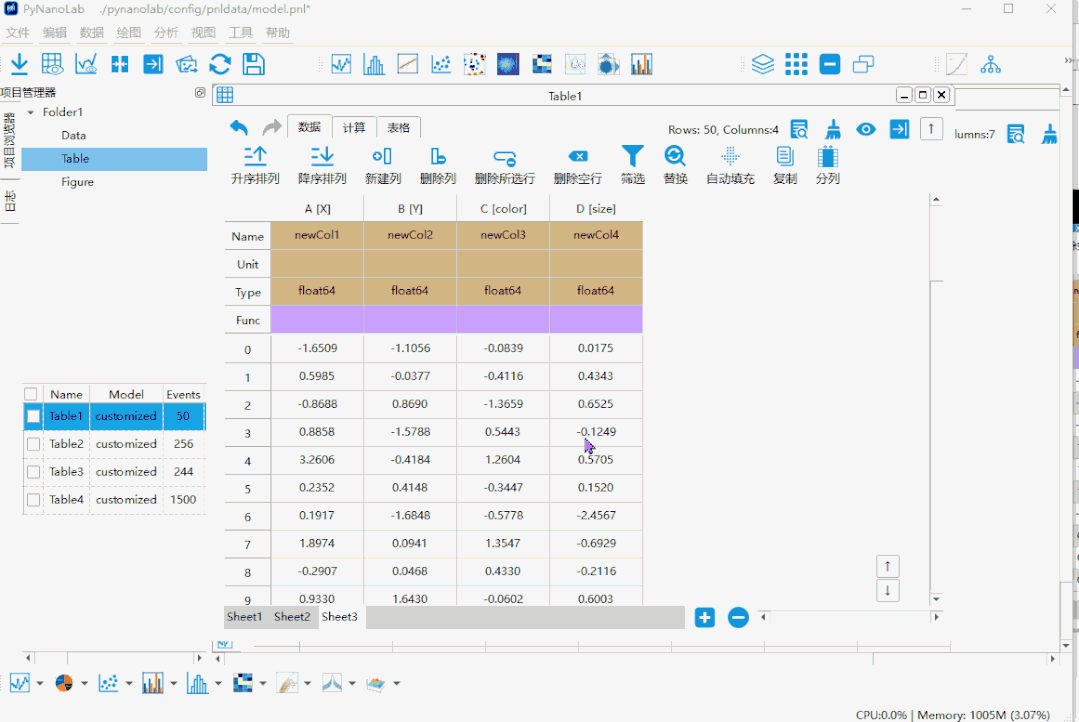This screenshot has height=722, width=1079.
Task: Switch to the 表格 tab
Action: 398,127
